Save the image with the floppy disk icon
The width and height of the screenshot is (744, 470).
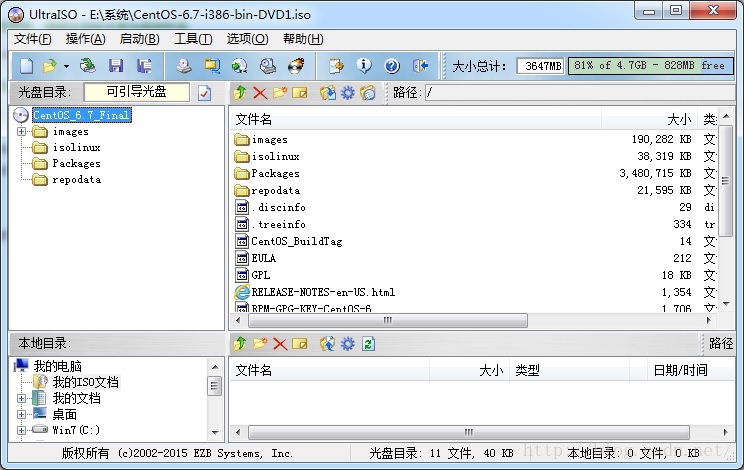[x=116, y=66]
